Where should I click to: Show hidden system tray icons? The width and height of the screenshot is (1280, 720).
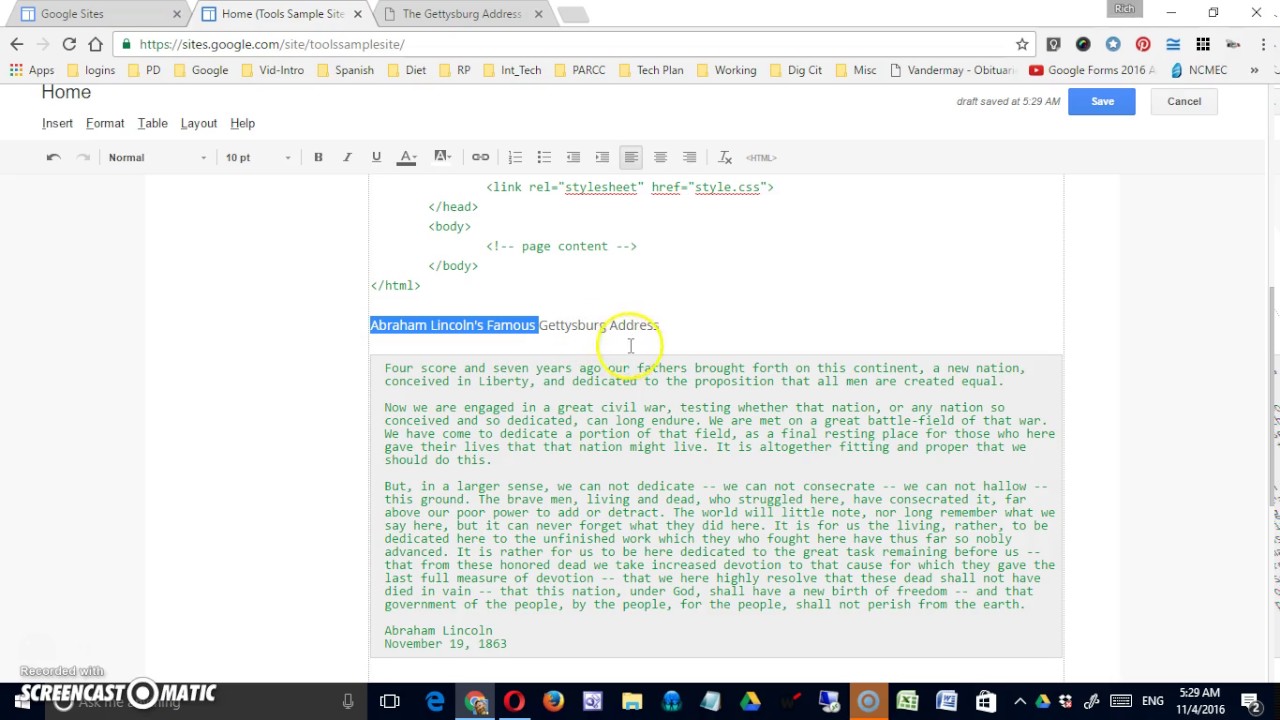tap(1019, 702)
